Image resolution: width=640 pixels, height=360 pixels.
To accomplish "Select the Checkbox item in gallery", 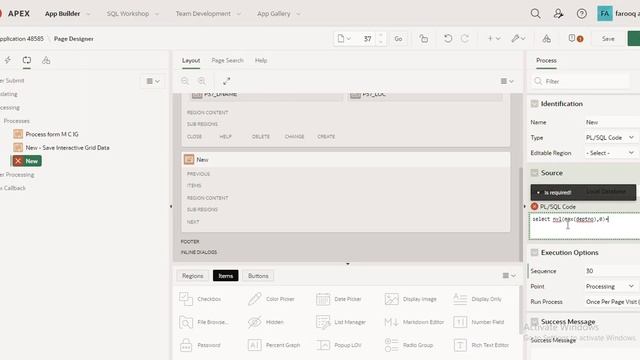I will click(x=200, y=299).
